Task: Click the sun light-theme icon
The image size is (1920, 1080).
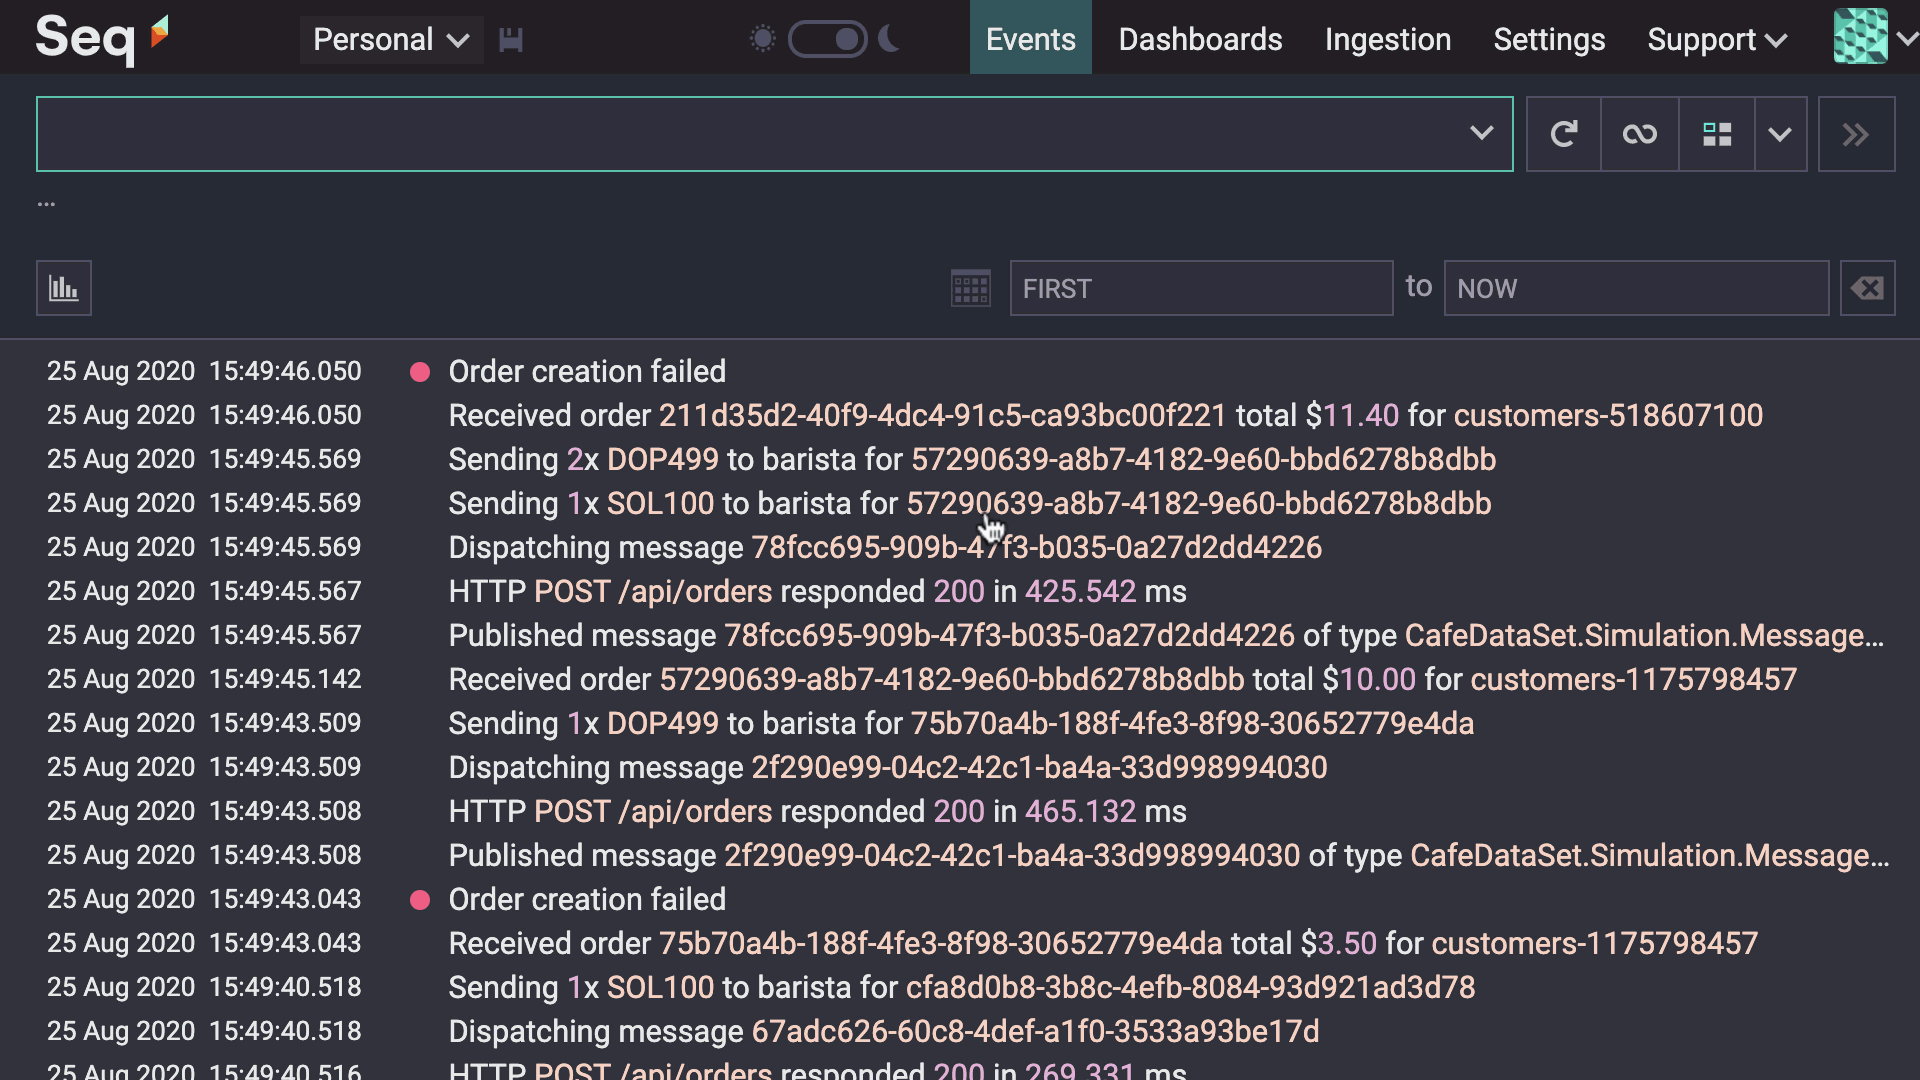Action: 762,40
